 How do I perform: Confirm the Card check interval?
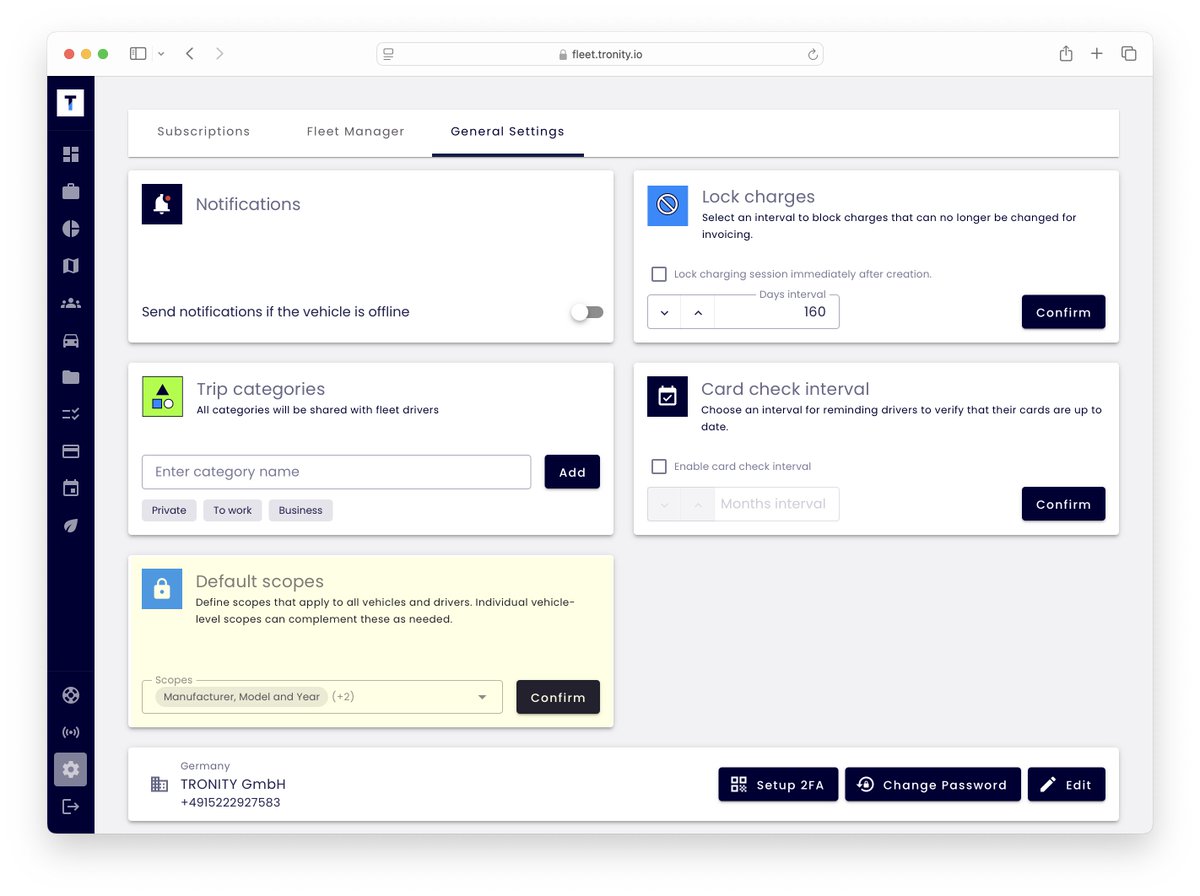(1063, 504)
